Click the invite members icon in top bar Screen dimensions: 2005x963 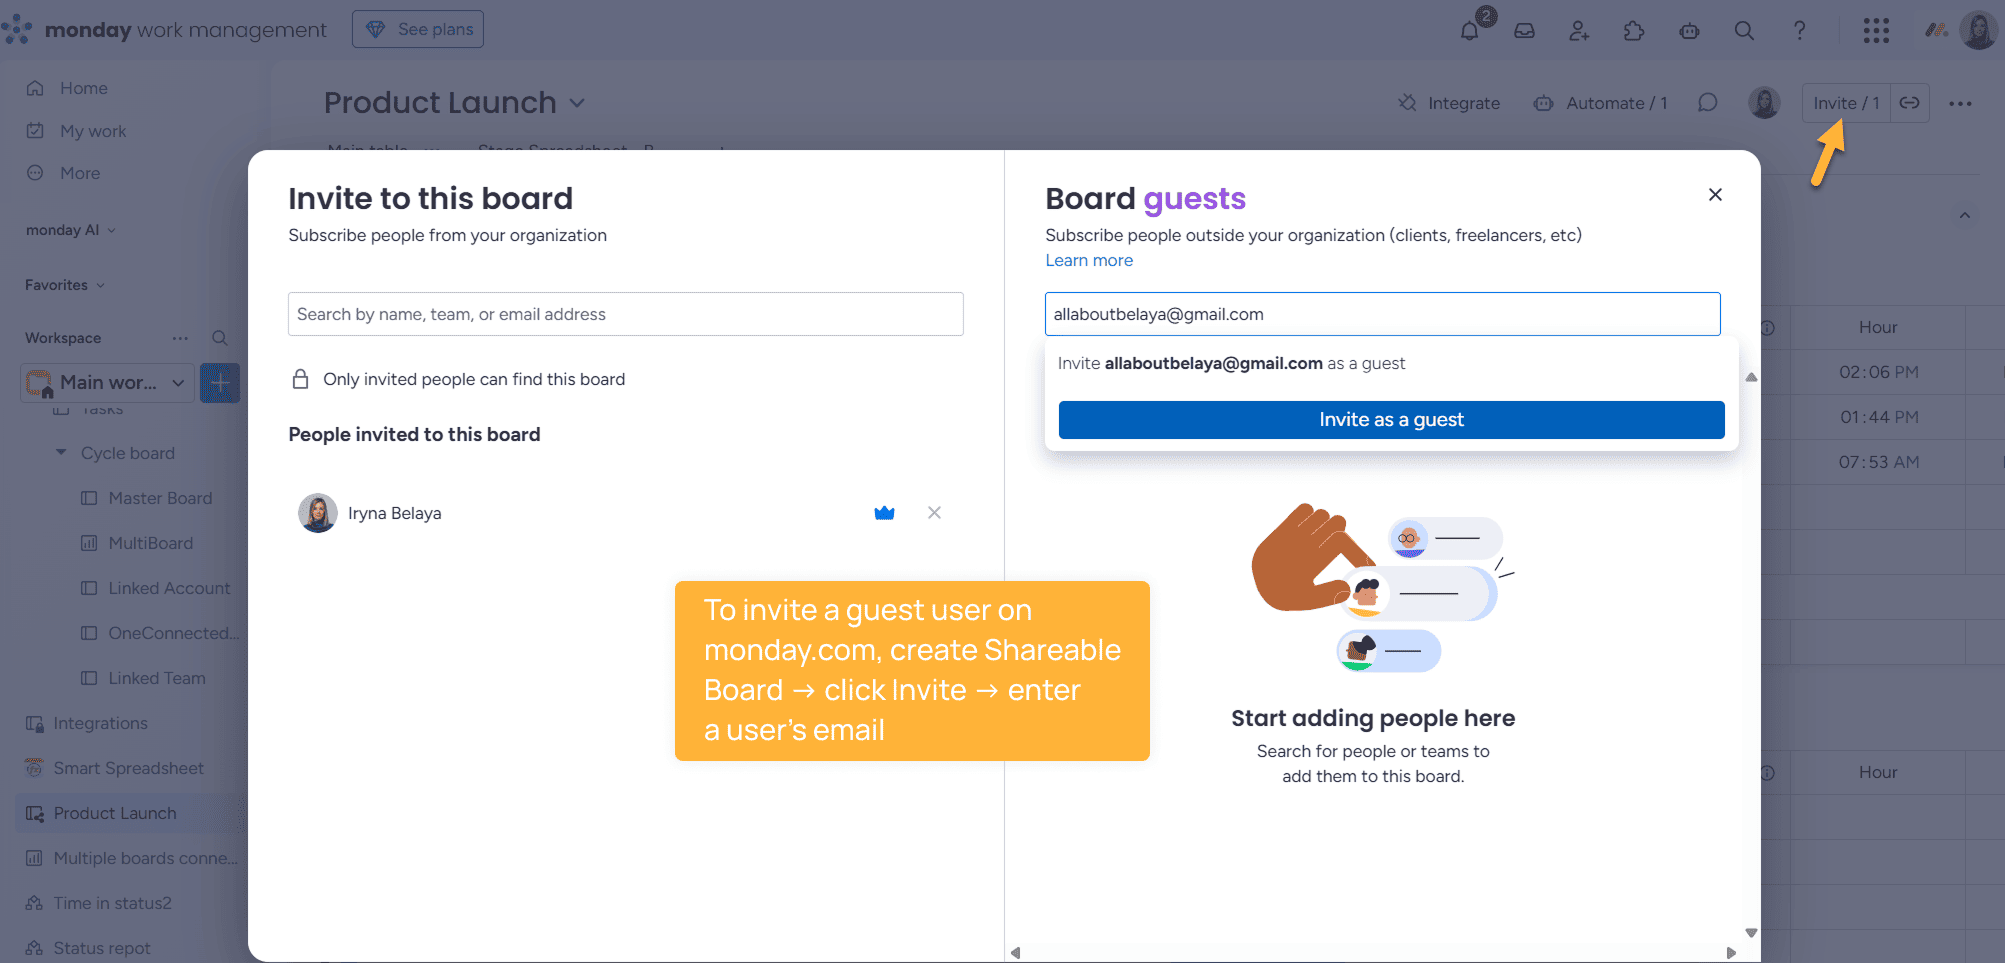1579,31
